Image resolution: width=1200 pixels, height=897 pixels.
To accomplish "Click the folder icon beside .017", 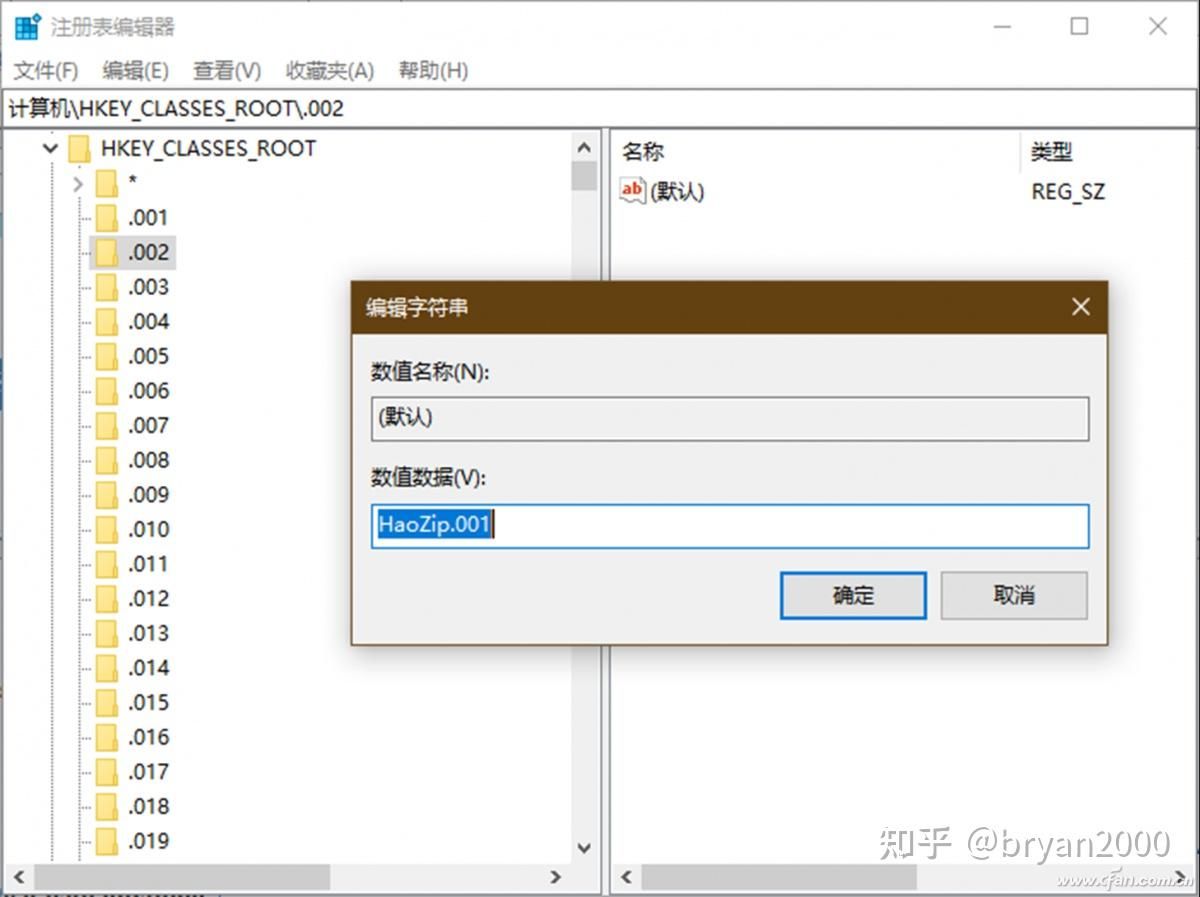I will (x=106, y=772).
